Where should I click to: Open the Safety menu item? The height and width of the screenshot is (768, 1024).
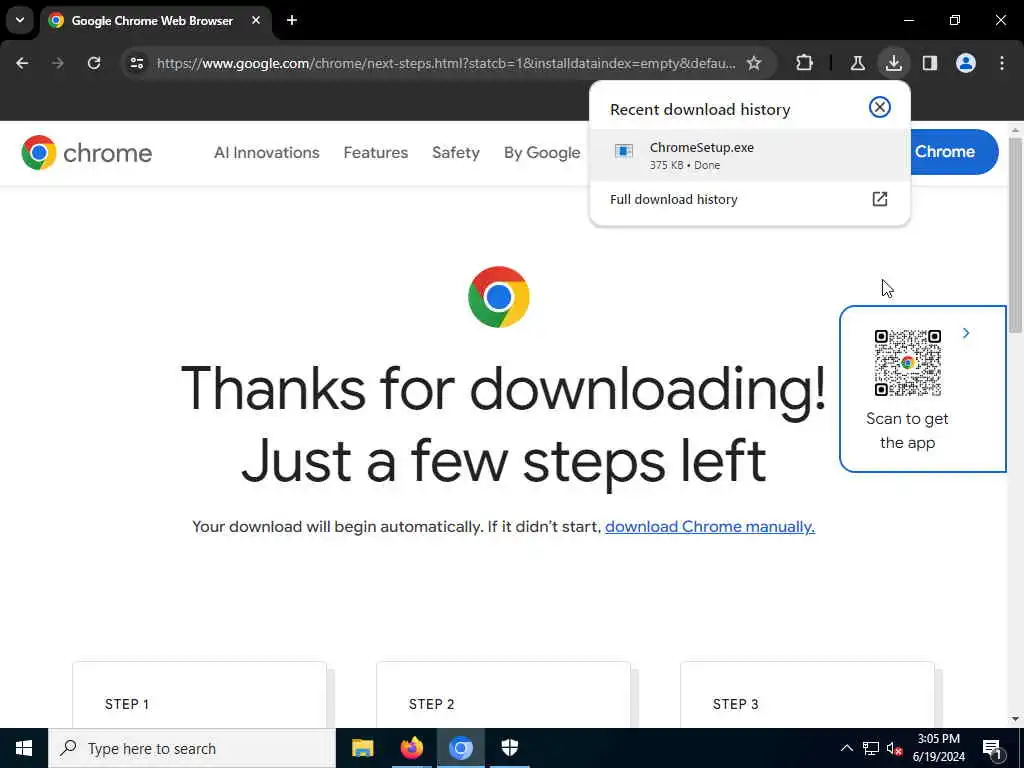point(456,153)
